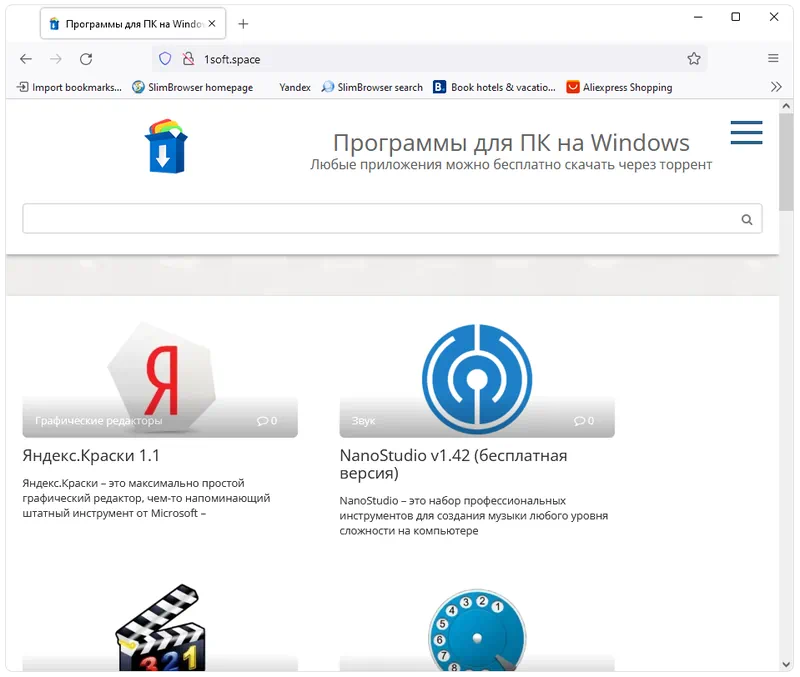The height and width of the screenshot is (677, 800).
Task: Show more bookmarks with the double chevron
Action: coord(776,87)
